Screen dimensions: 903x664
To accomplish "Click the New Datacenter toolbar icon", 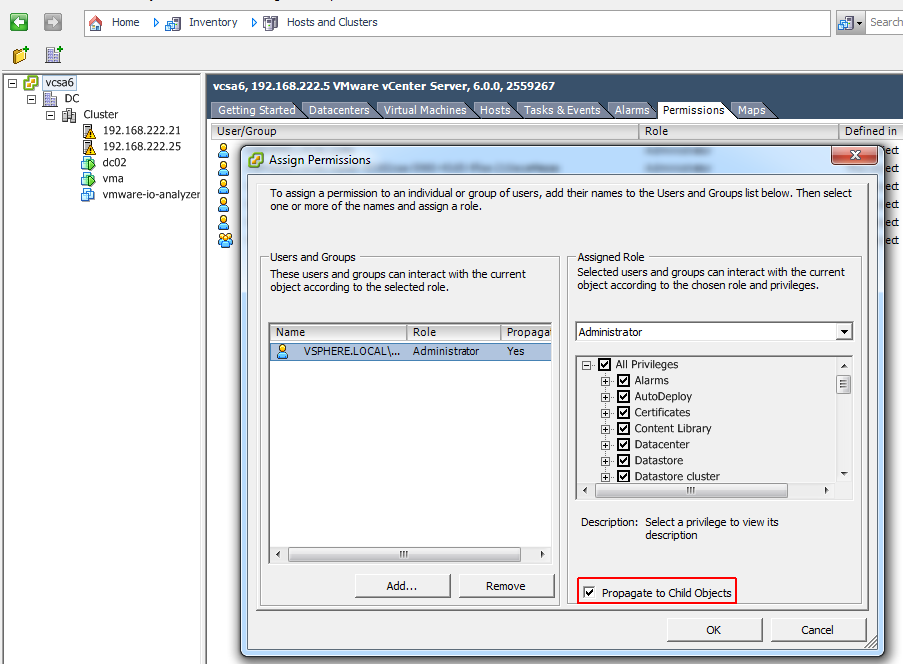I will pyautogui.click(x=54, y=55).
